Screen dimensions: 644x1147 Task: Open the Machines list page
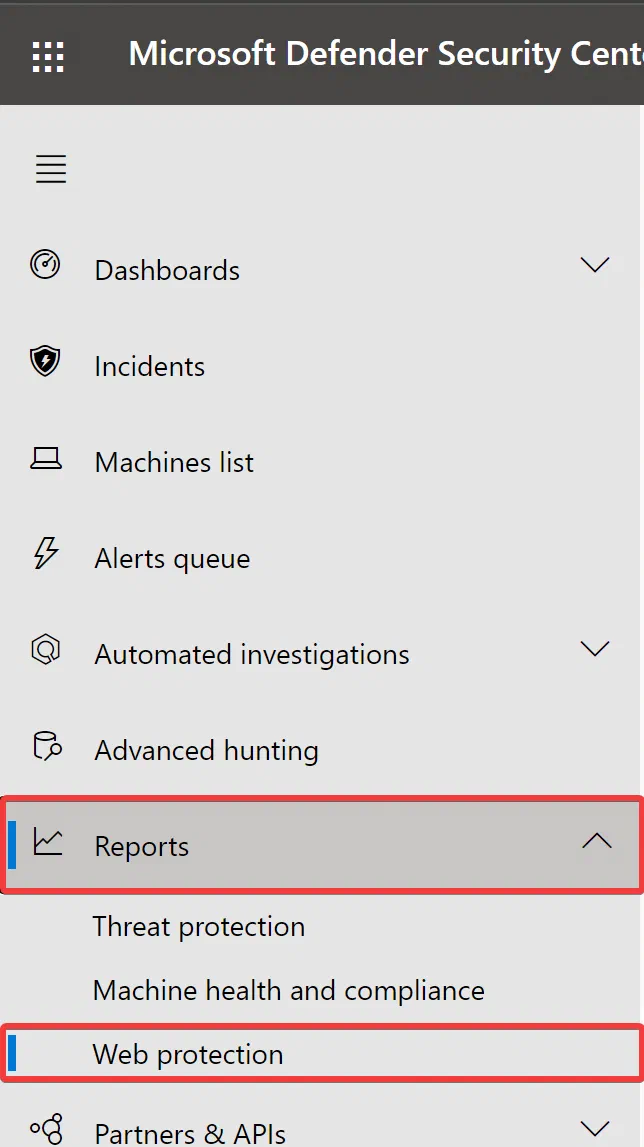(x=174, y=462)
